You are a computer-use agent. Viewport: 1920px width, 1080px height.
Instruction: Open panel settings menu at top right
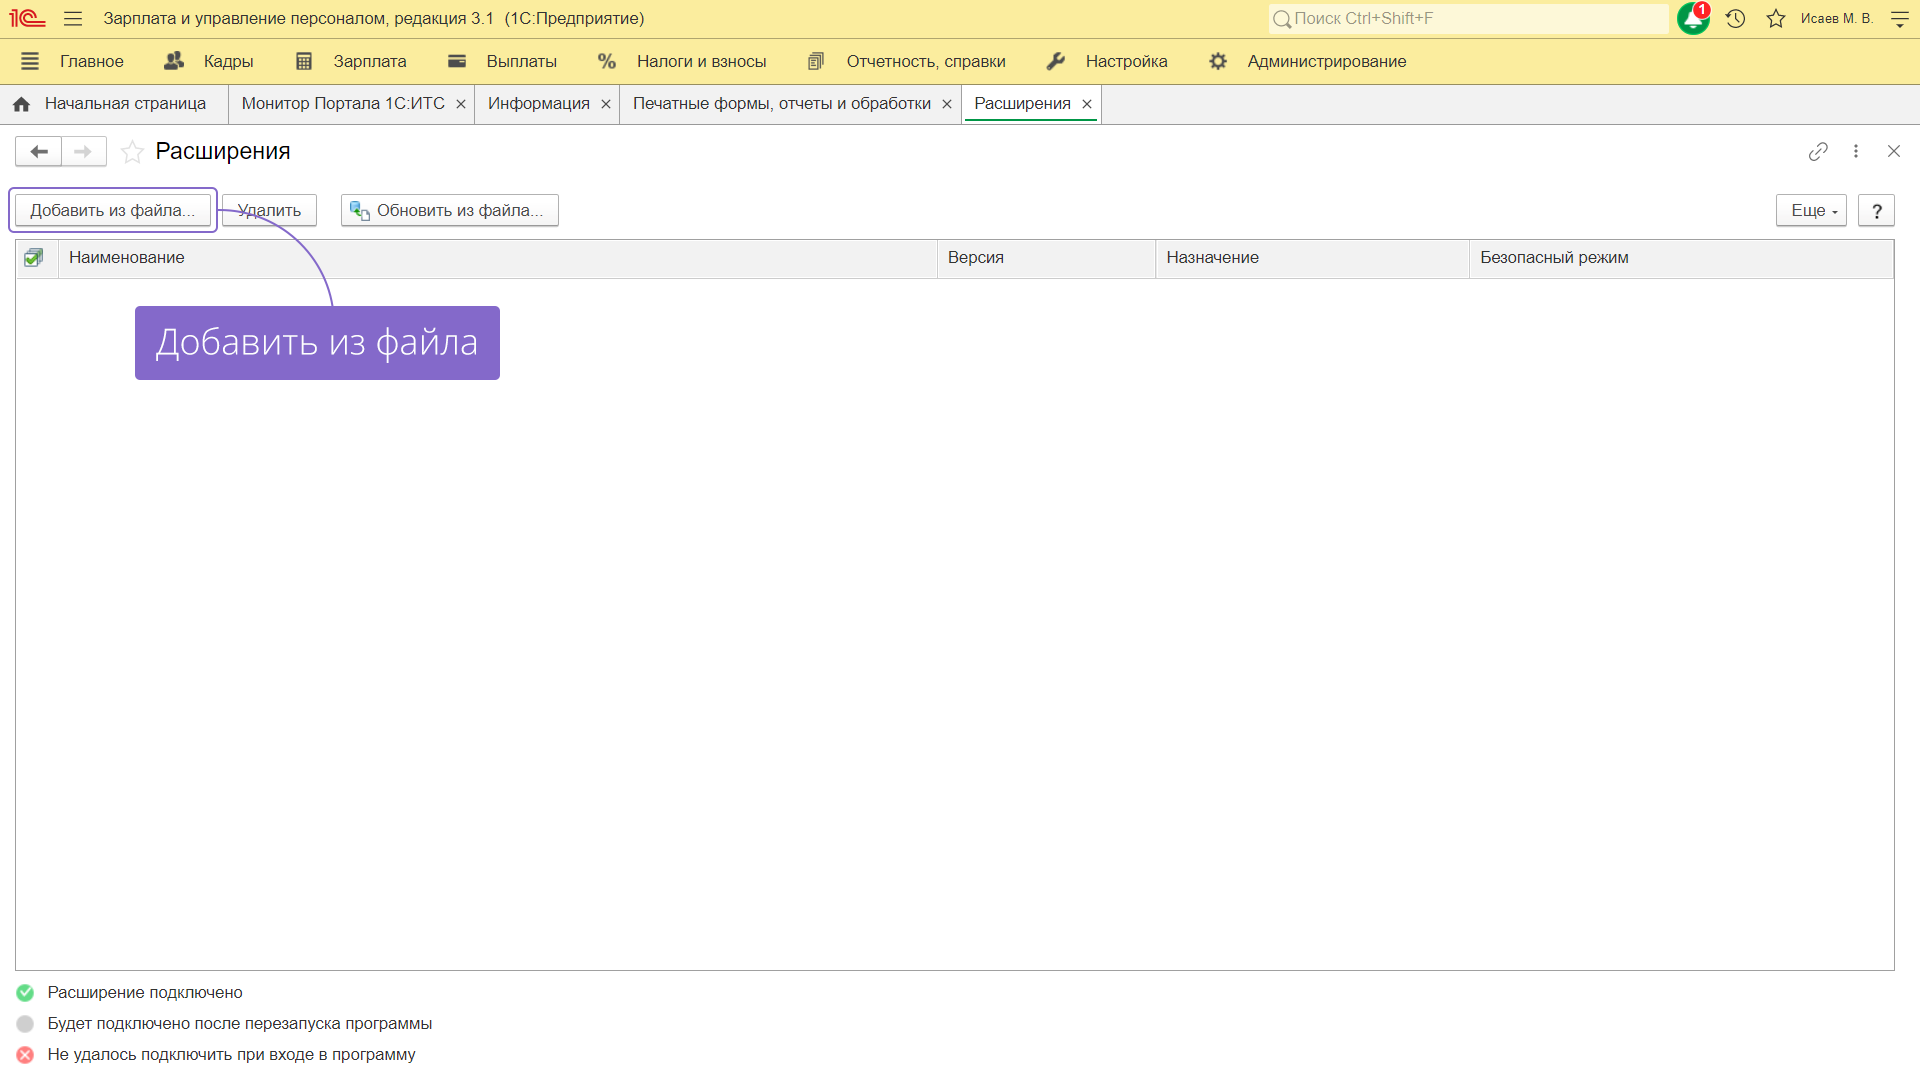tap(1900, 19)
